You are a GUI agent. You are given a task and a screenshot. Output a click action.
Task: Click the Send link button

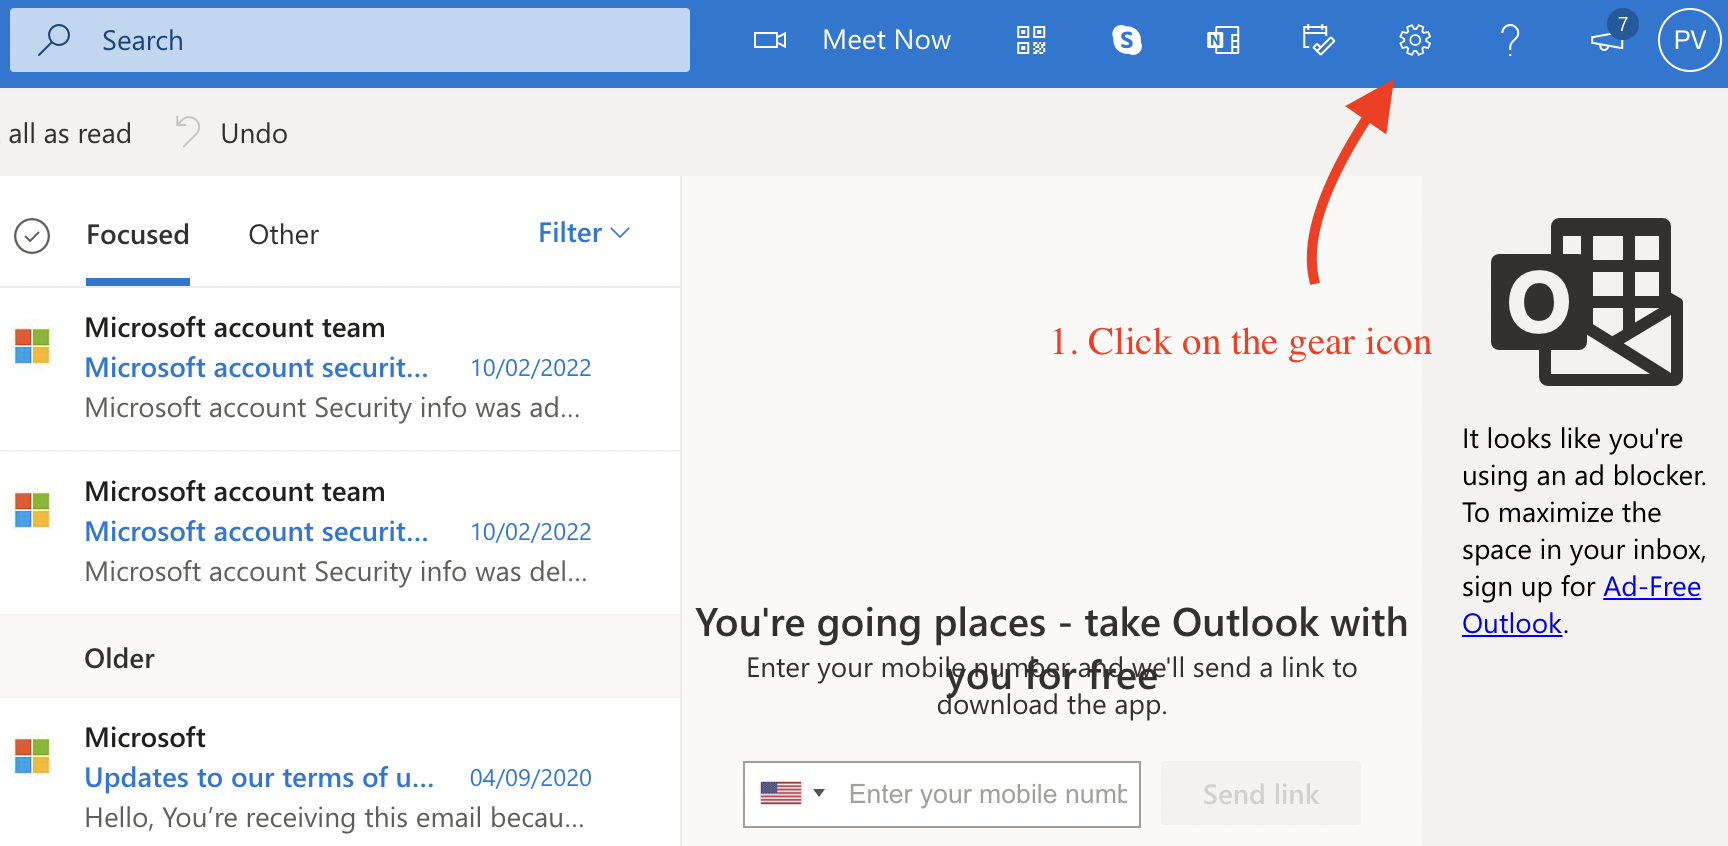pyautogui.click(x=1260, y=794)
